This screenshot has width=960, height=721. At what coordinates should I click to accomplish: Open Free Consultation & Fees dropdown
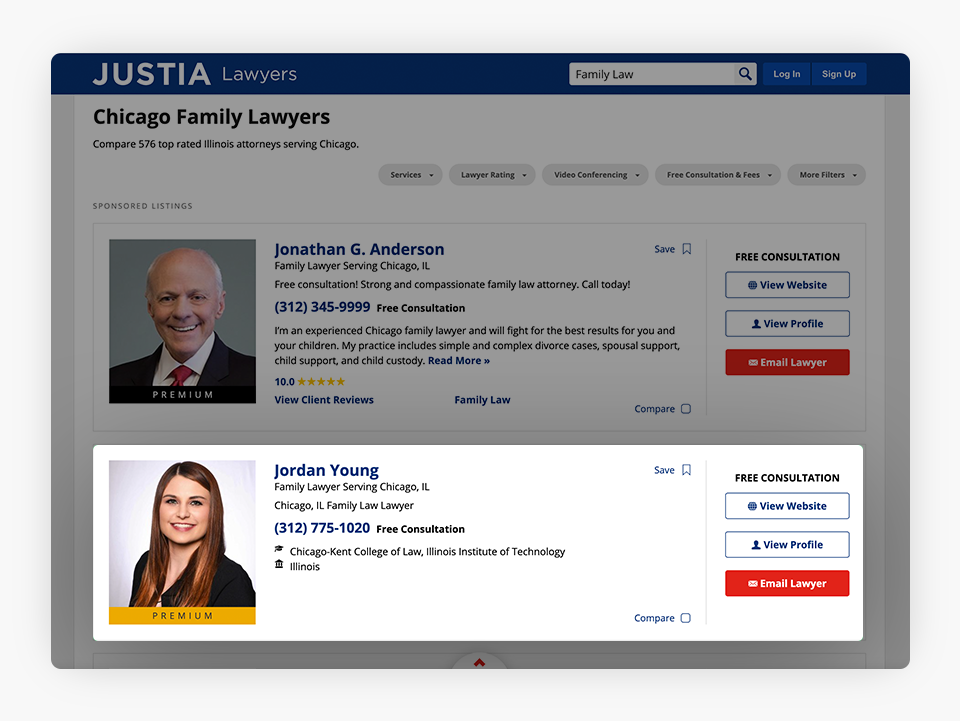[x=717, y=175]
